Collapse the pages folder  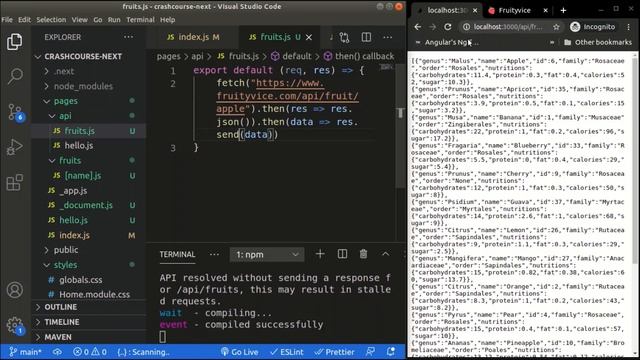coord(89,101)
